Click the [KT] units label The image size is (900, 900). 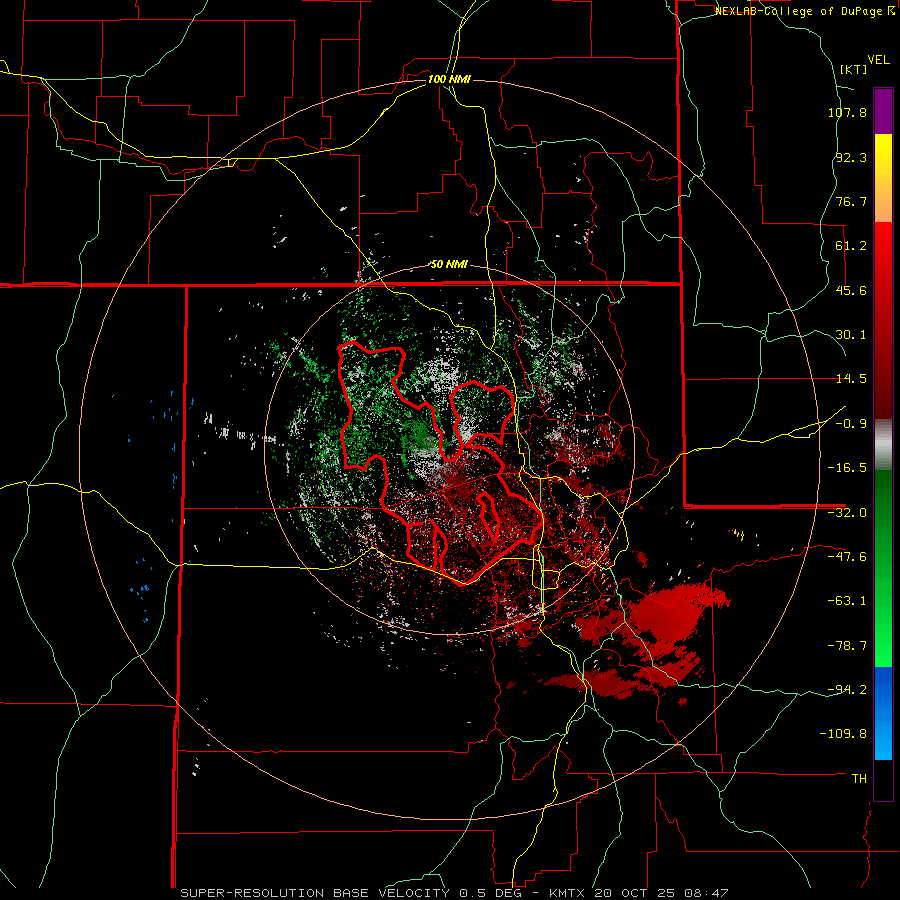[x=854, y=69]
